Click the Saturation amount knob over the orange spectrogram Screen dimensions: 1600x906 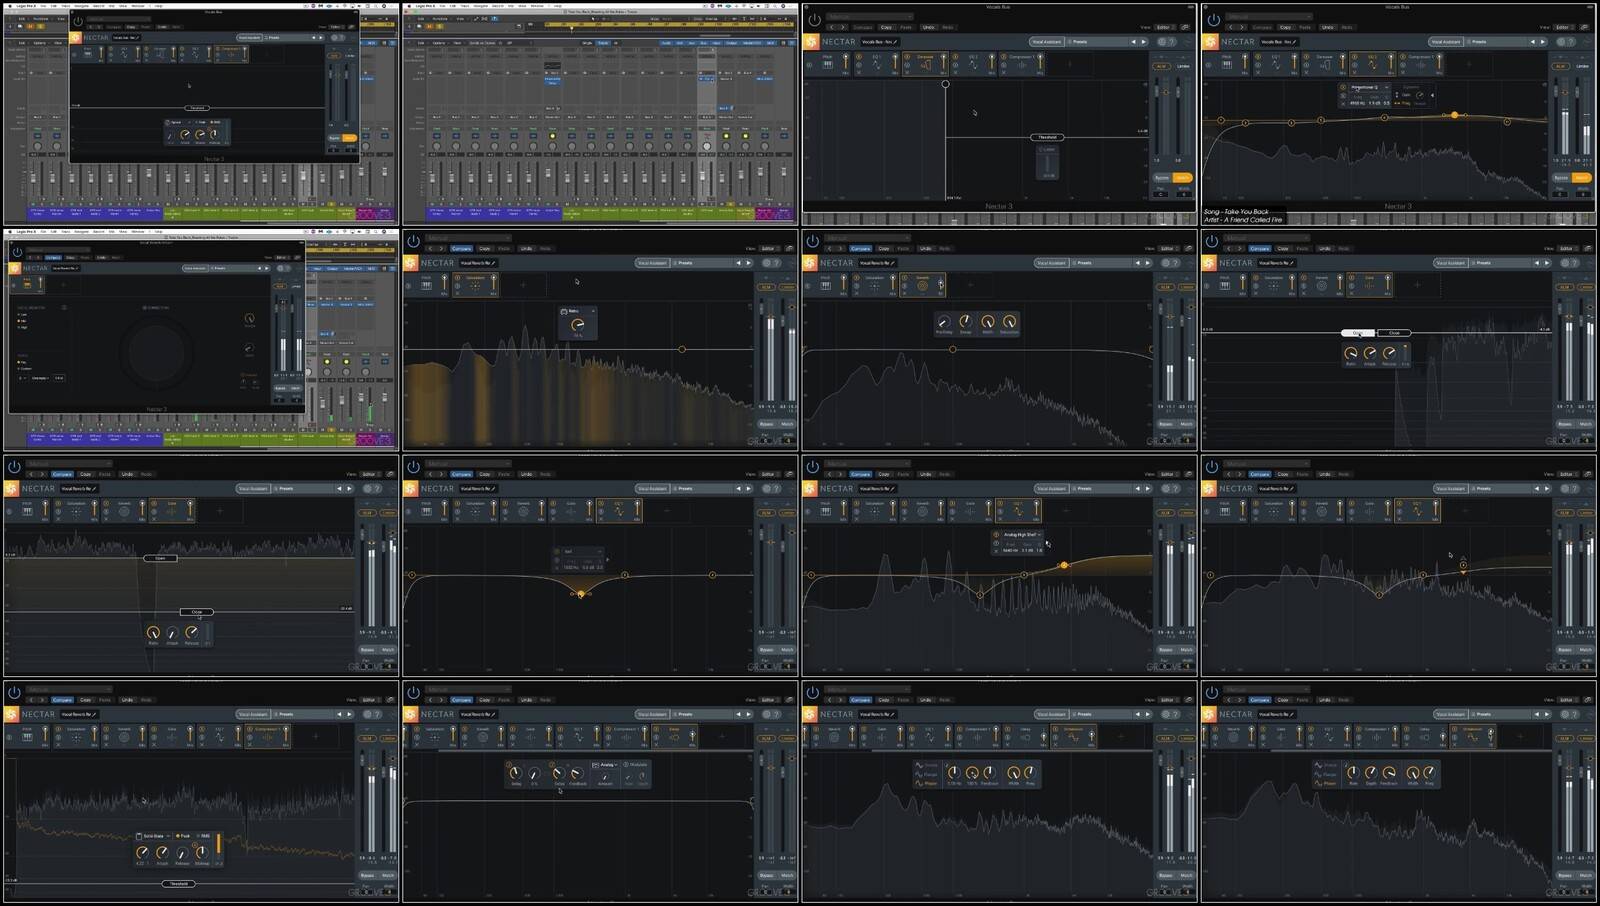[x=577, y=324]
